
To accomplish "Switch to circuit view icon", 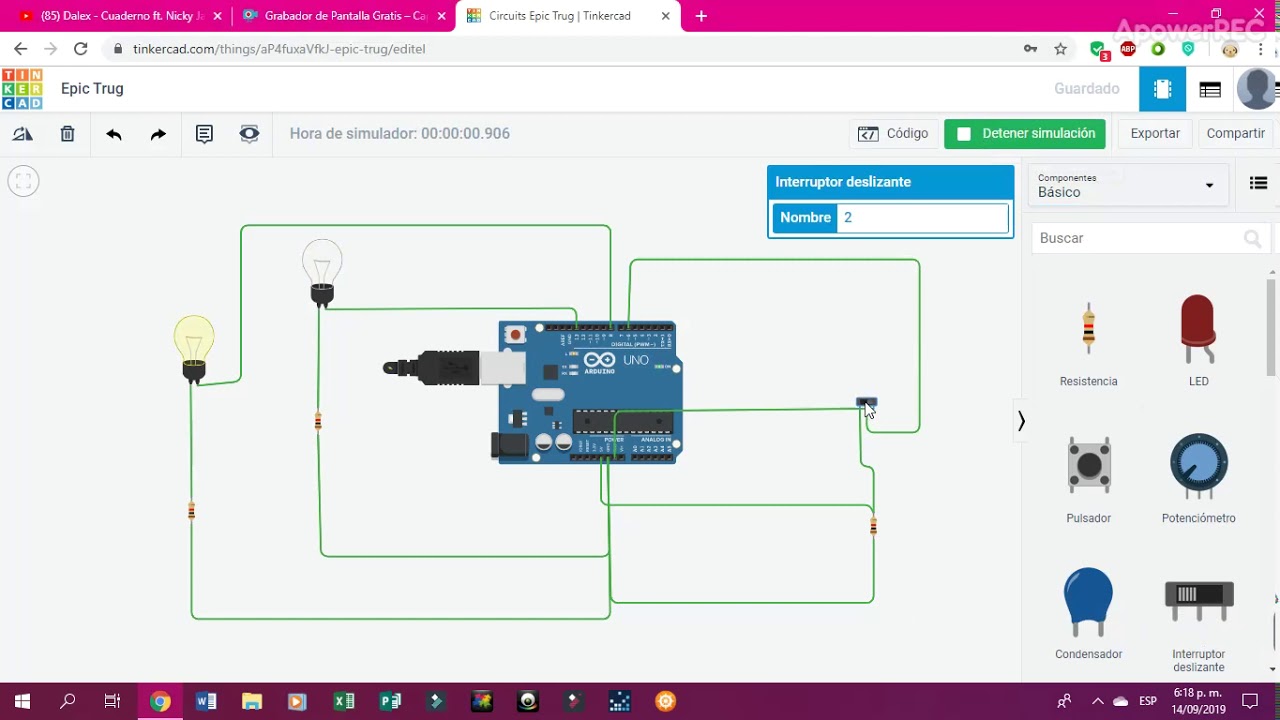I will tap(1162, 89).
